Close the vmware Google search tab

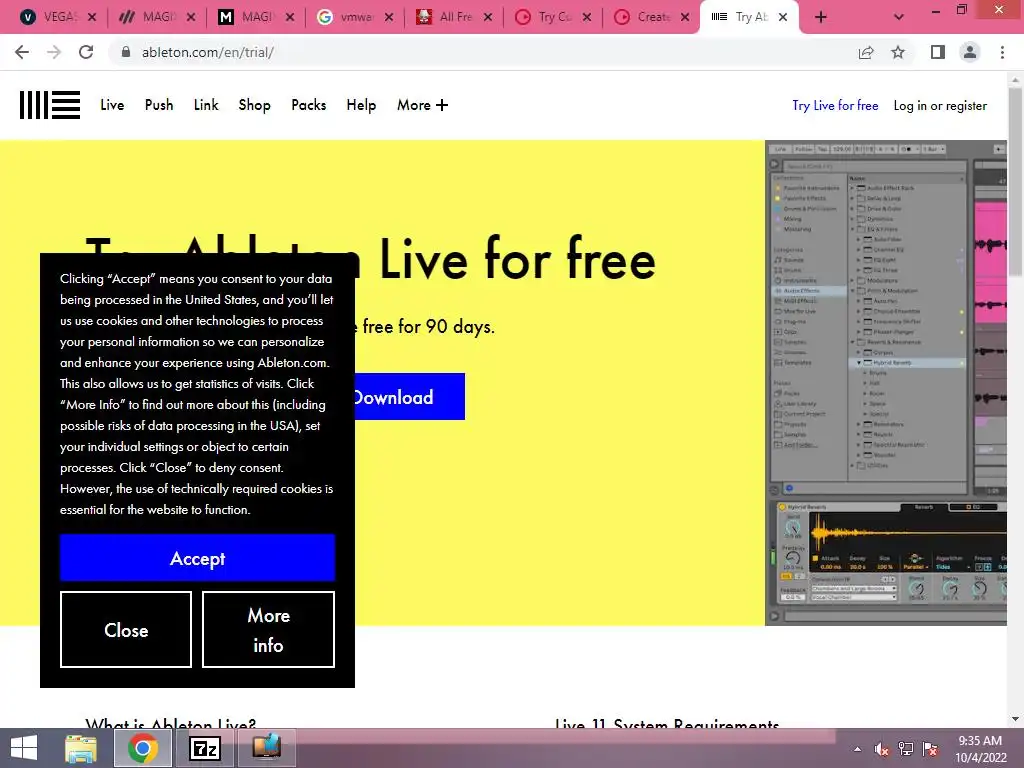point(389,17)
